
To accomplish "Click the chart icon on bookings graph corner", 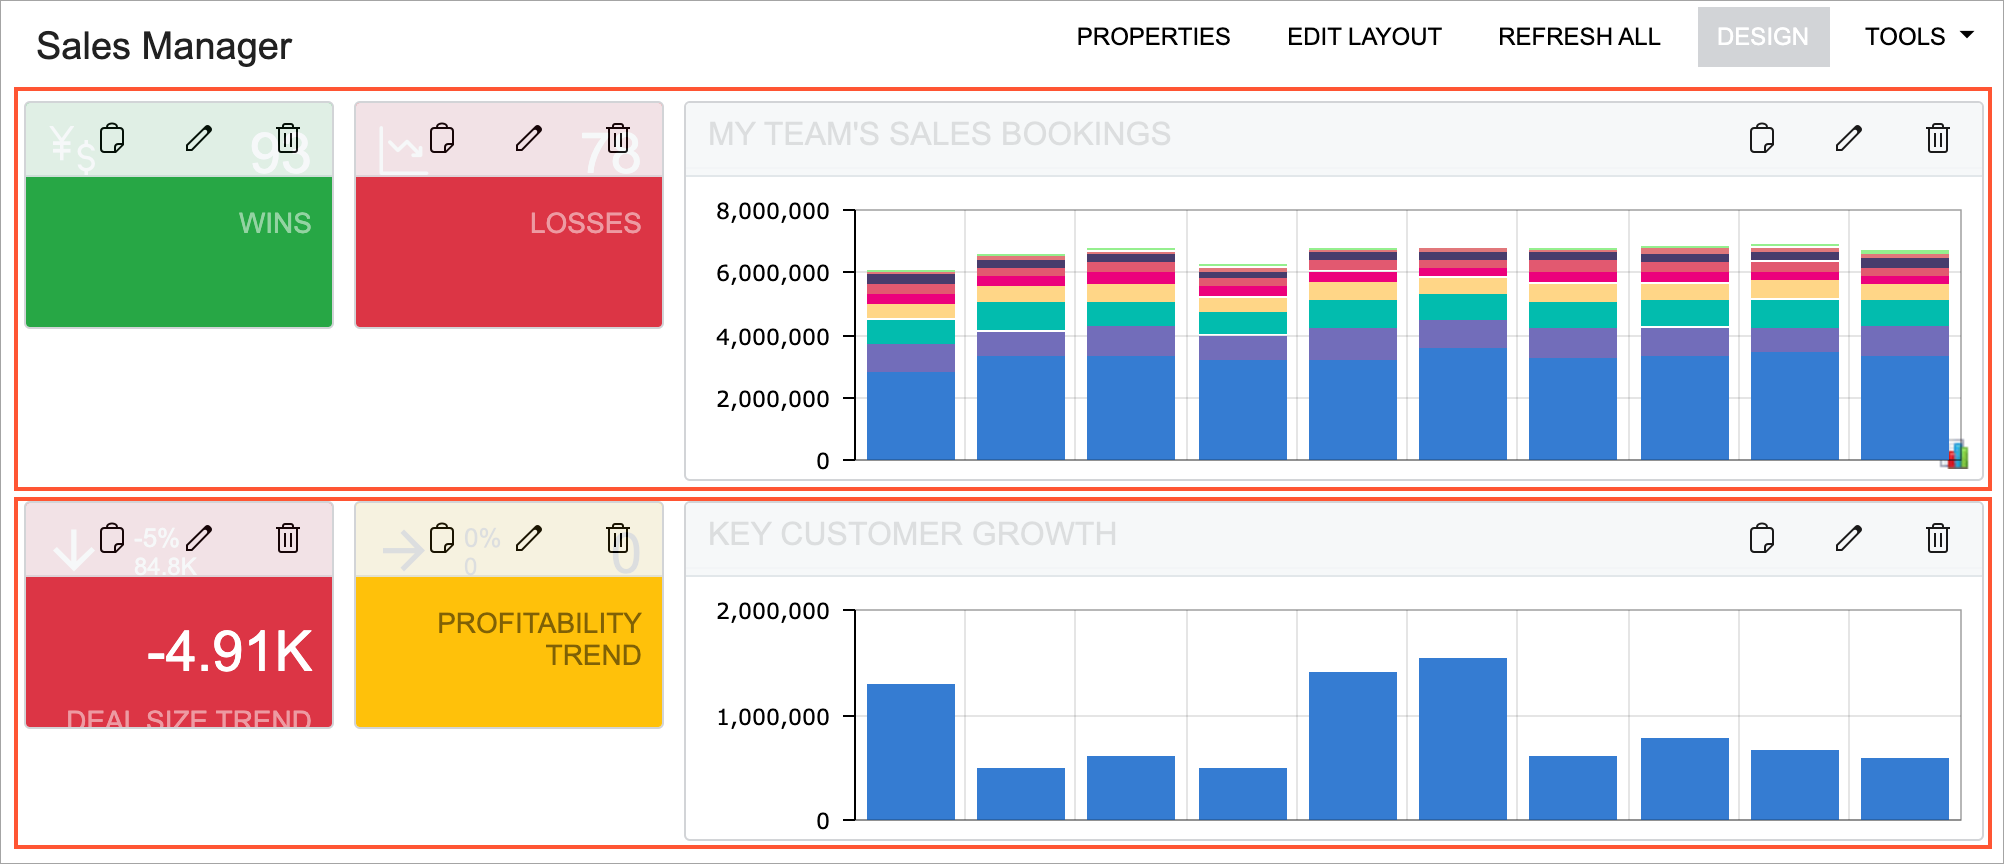I will (1955, 455).
